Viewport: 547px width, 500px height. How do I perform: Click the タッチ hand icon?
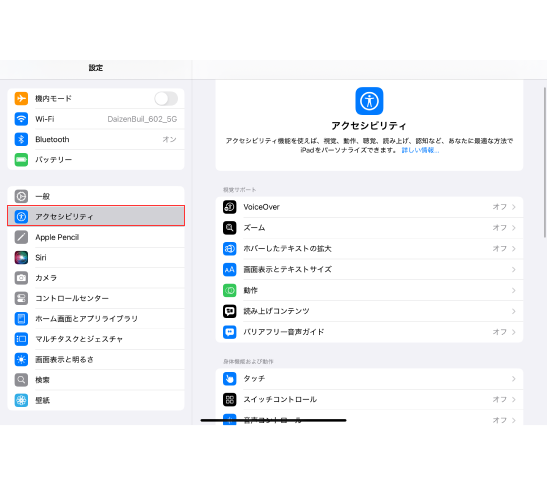230,379
